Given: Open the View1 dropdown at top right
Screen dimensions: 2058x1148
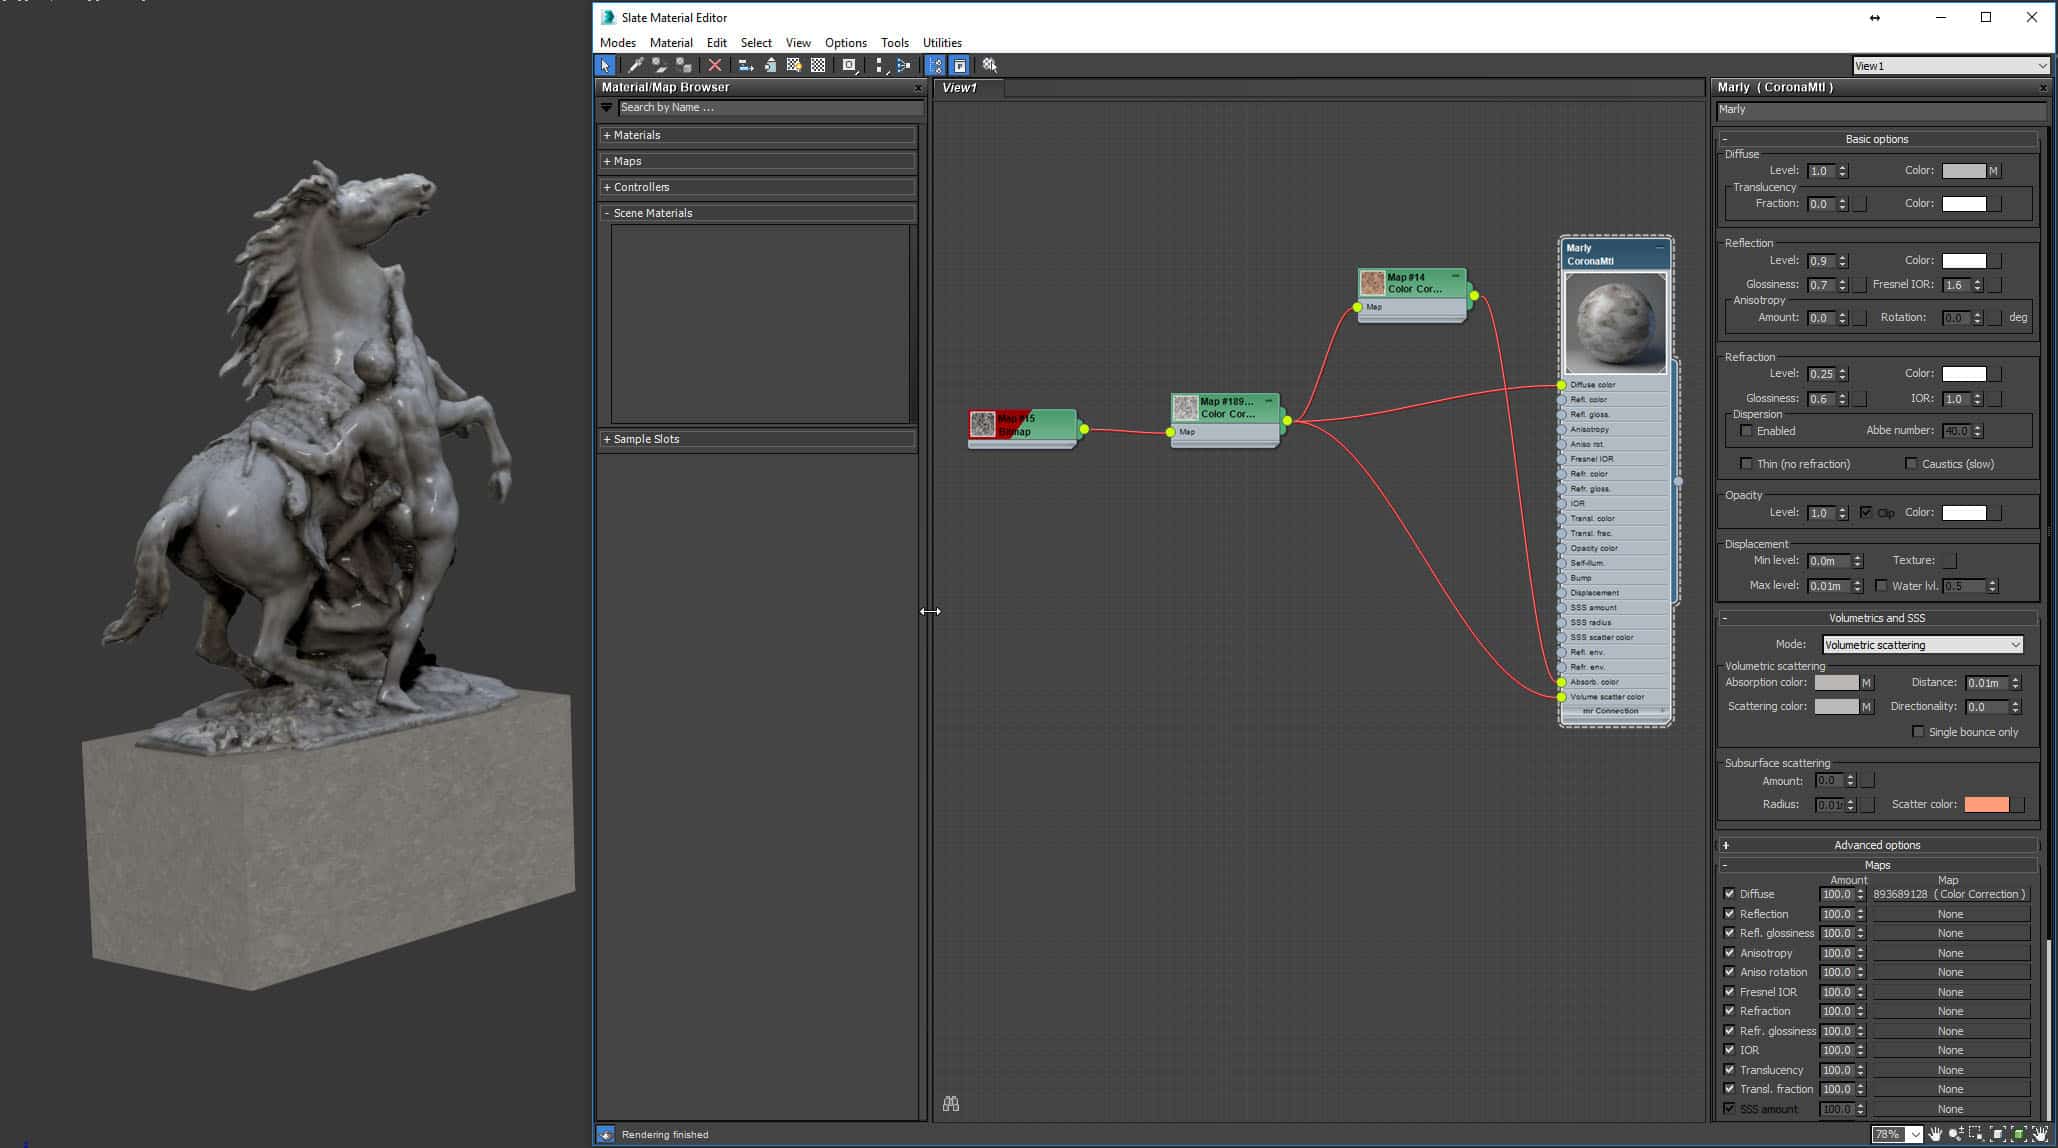Looking at the screenshot, I should [1950, 66].
